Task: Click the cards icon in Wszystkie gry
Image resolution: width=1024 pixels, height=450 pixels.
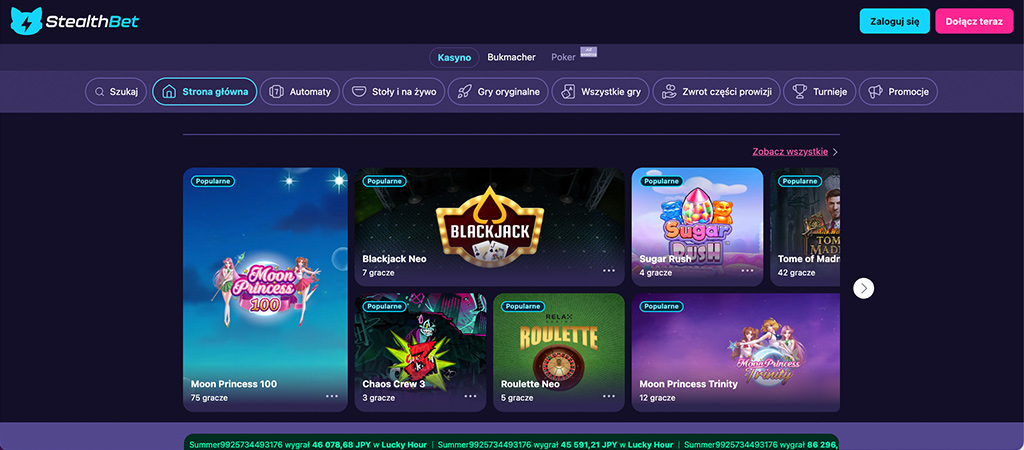Action: 568,92
